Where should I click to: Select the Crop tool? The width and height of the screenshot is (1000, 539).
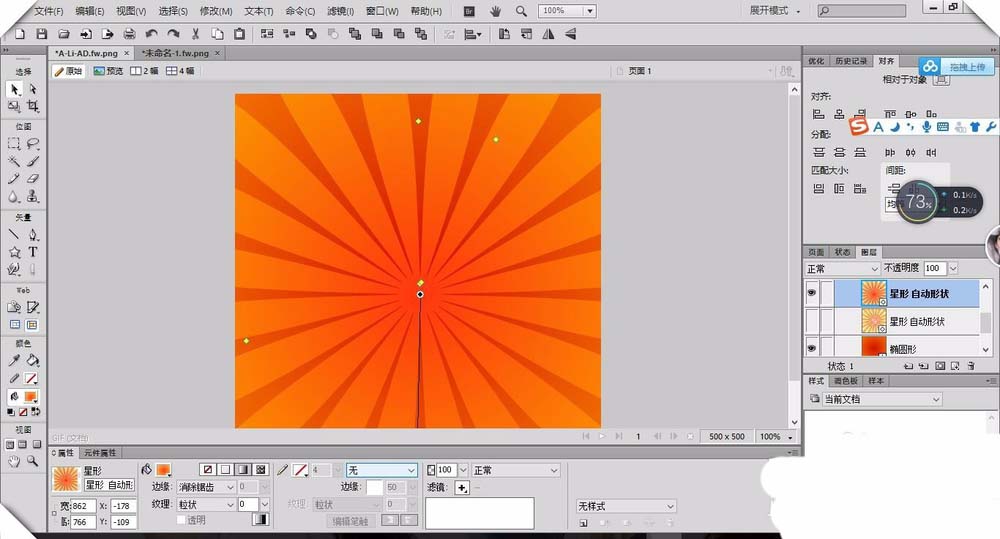[x=33, y=105]
